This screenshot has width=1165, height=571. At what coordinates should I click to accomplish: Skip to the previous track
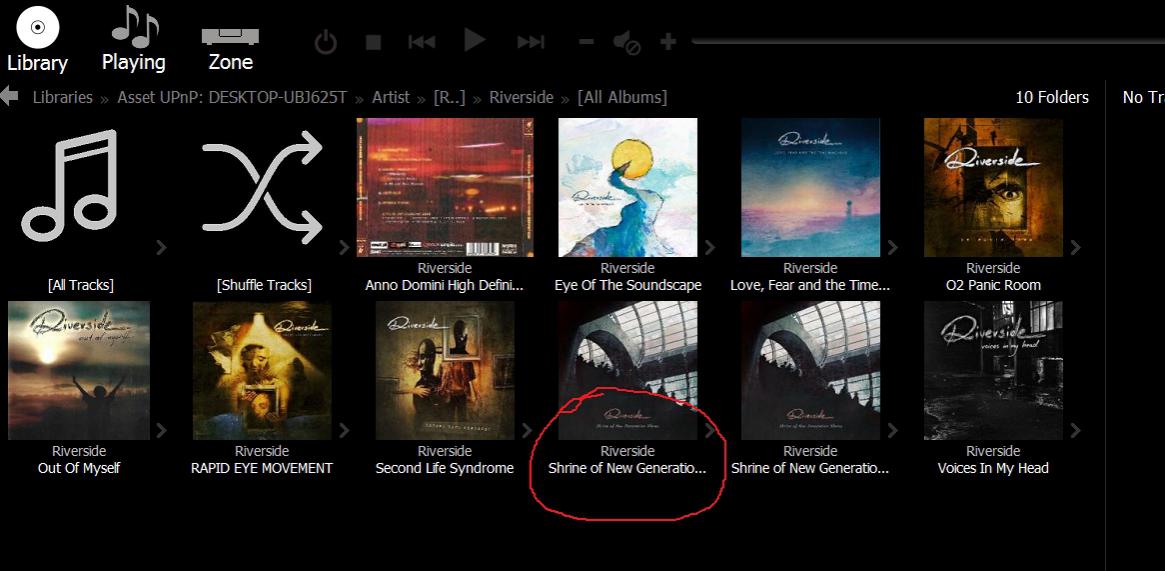[422, 42]
